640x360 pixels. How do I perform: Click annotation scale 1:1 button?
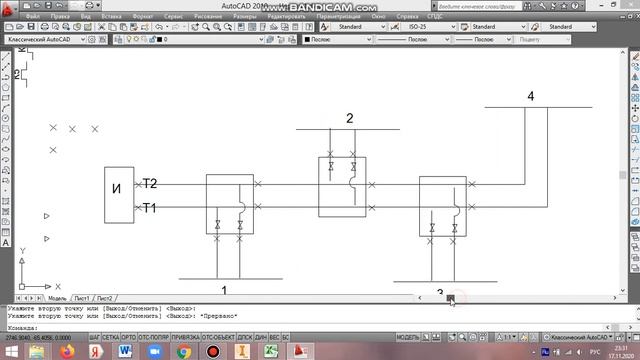pyautogui.click(x=507, y=338)
